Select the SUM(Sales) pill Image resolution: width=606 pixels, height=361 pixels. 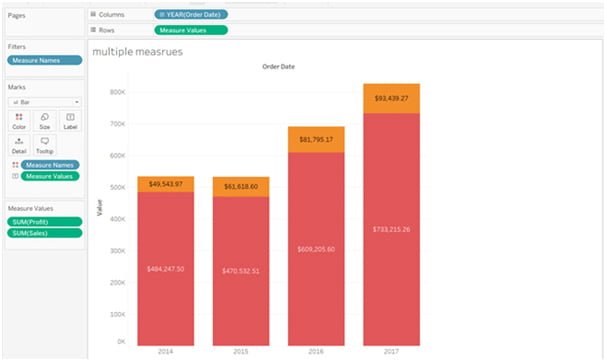[44, 233]
